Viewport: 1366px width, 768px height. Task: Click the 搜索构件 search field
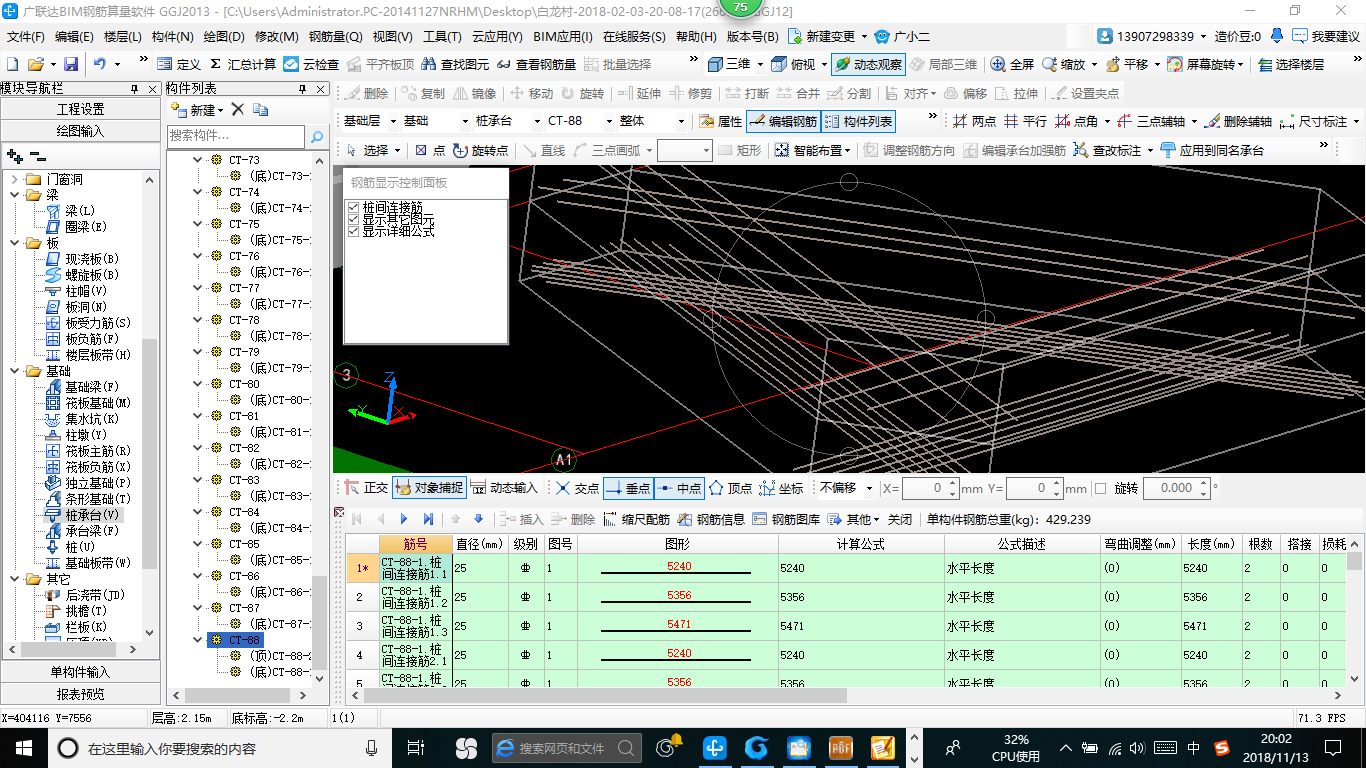tap(236, 135)
